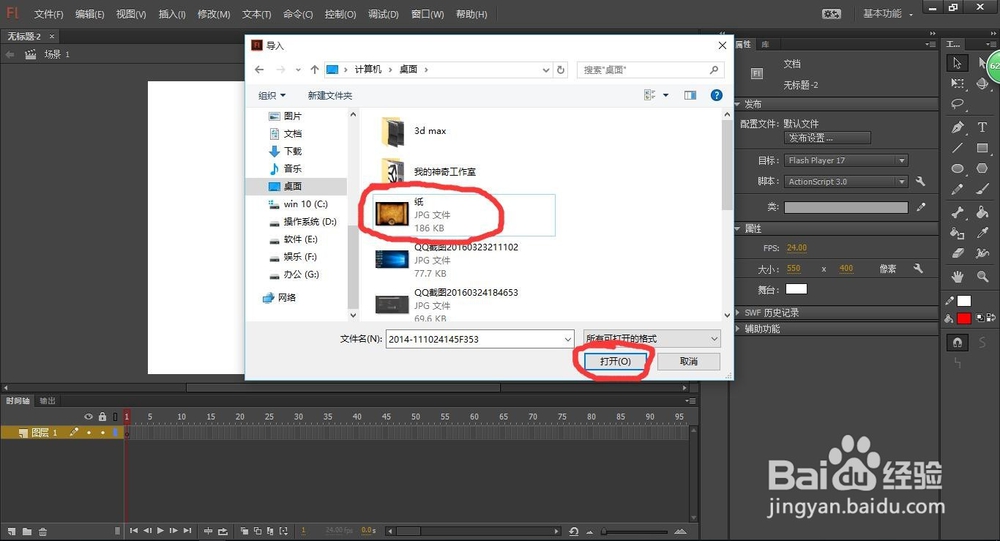The height and width of the screenshot is (541, 1000).
Task: Click the help icon in import dialog
Action: [716, 95]
